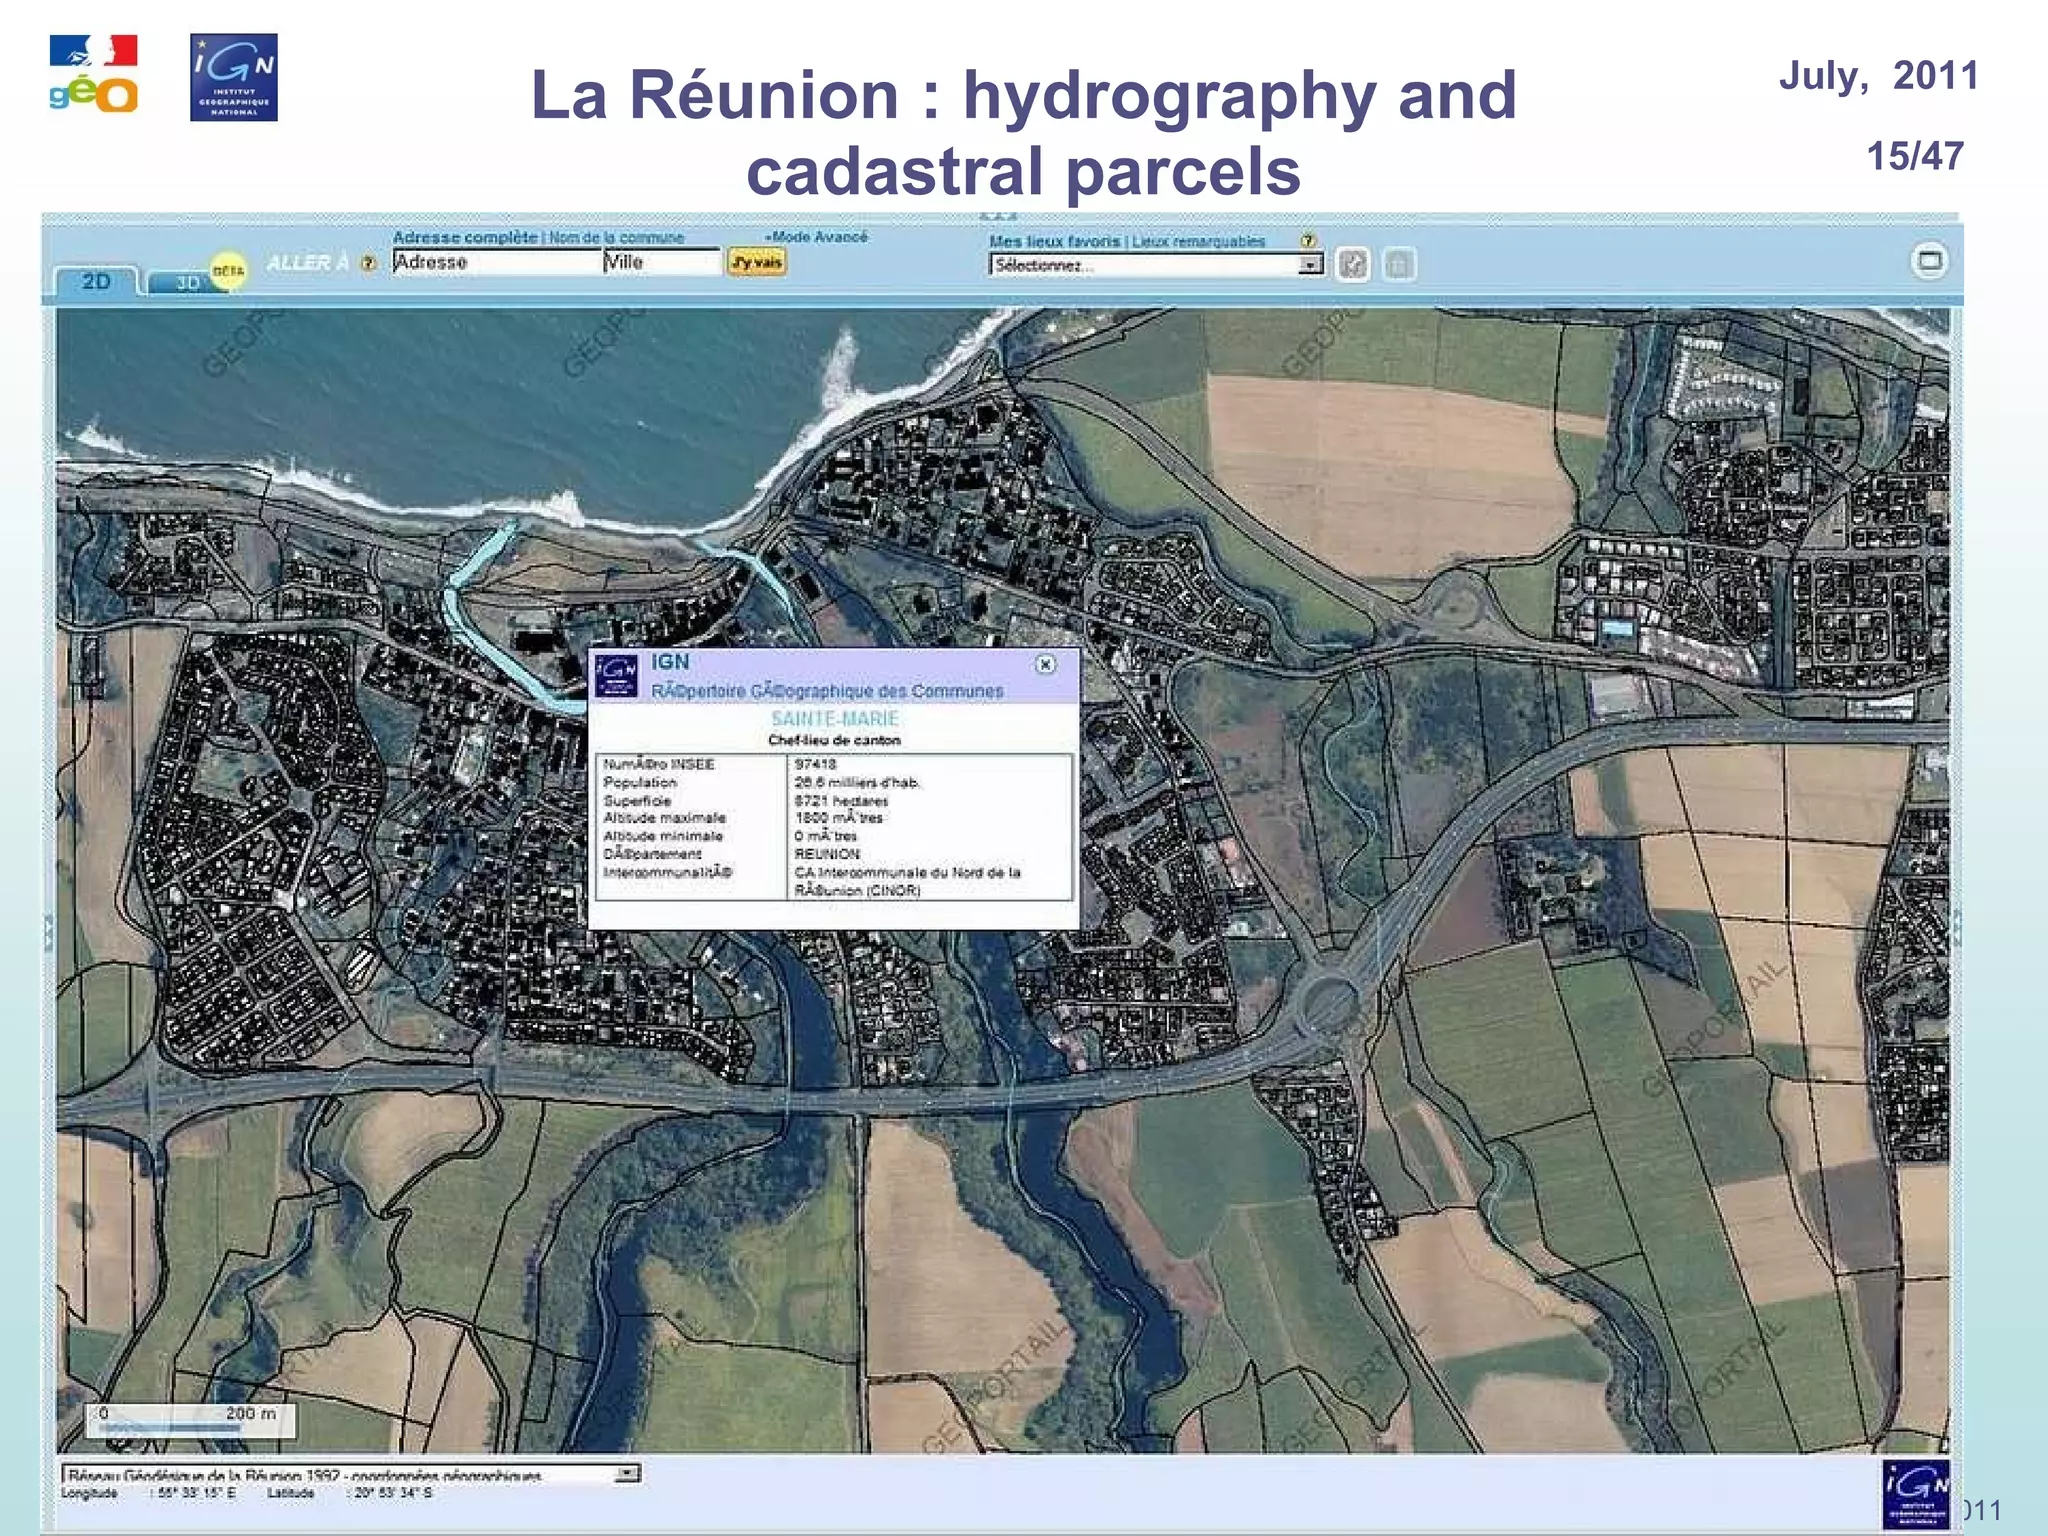Click the Géoportail géo logo on the slide

click(93, 75)
